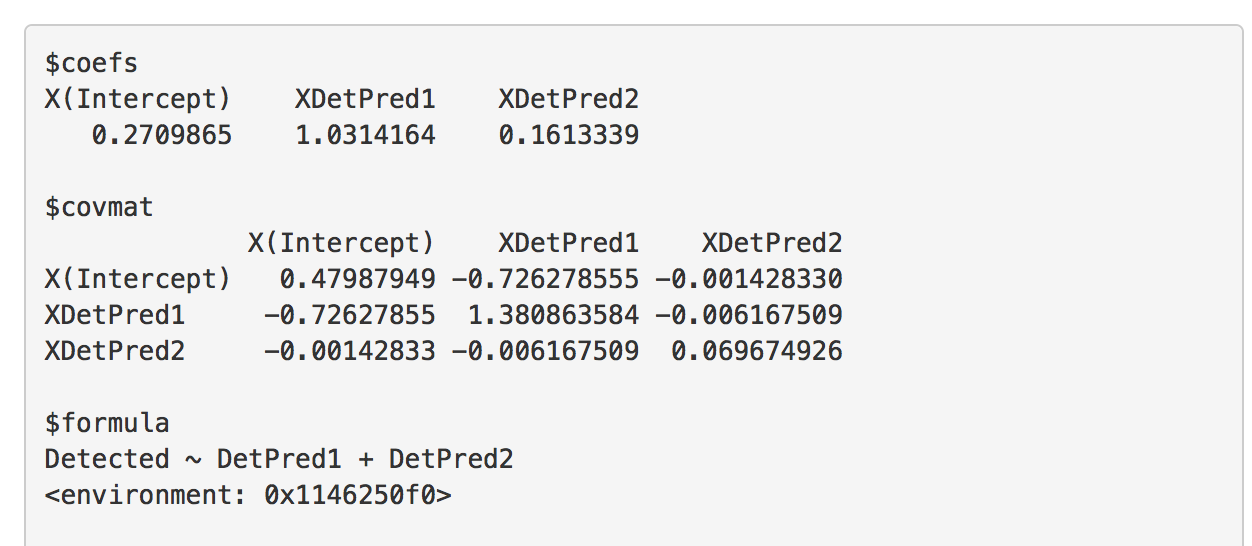This screenshot has height=546, width=1252.
Task: Click the XDetPred1 column header in covmat
Action: [x=569, y=243]
